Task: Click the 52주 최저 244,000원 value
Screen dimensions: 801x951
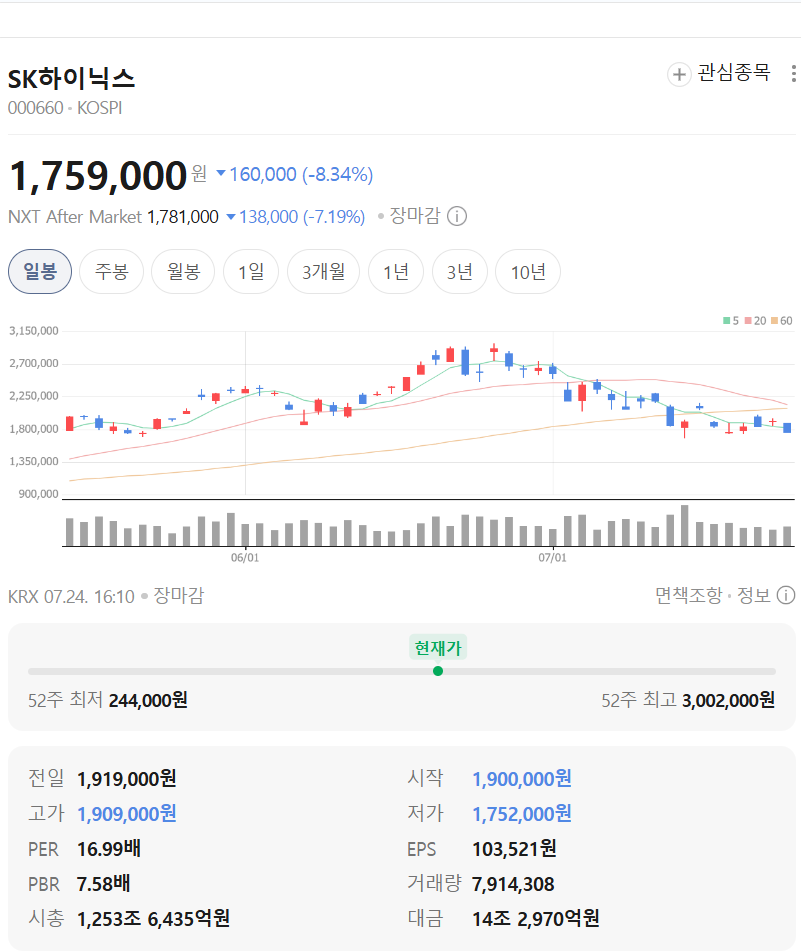Action: point(148,701)
